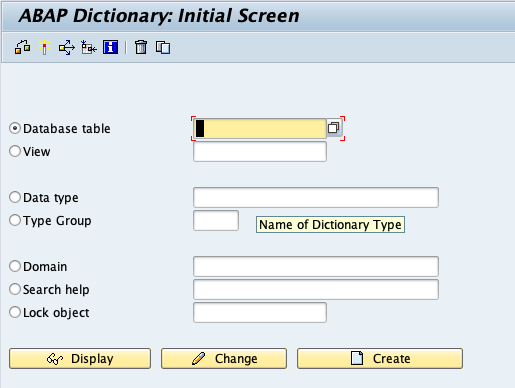Focus the Database table name field
This screenshot has width=515, height=388.
[260, 128]
